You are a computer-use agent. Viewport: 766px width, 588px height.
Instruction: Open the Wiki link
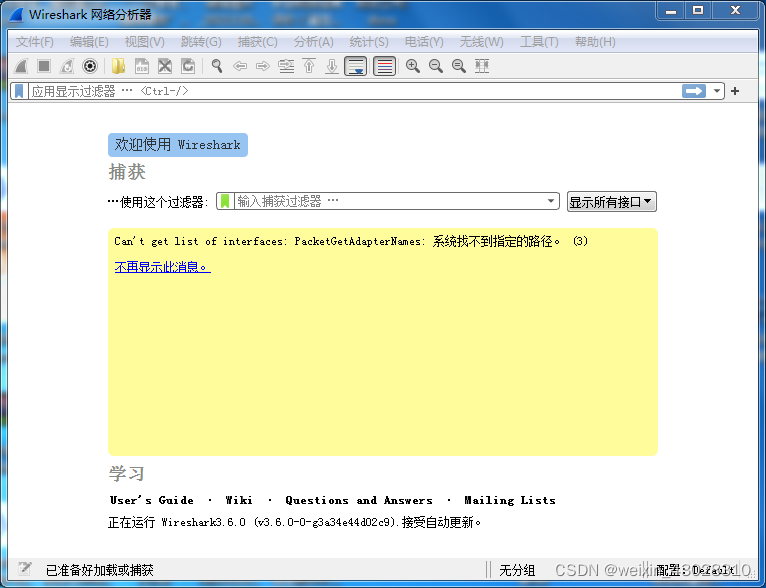click(x=239, y=500)
